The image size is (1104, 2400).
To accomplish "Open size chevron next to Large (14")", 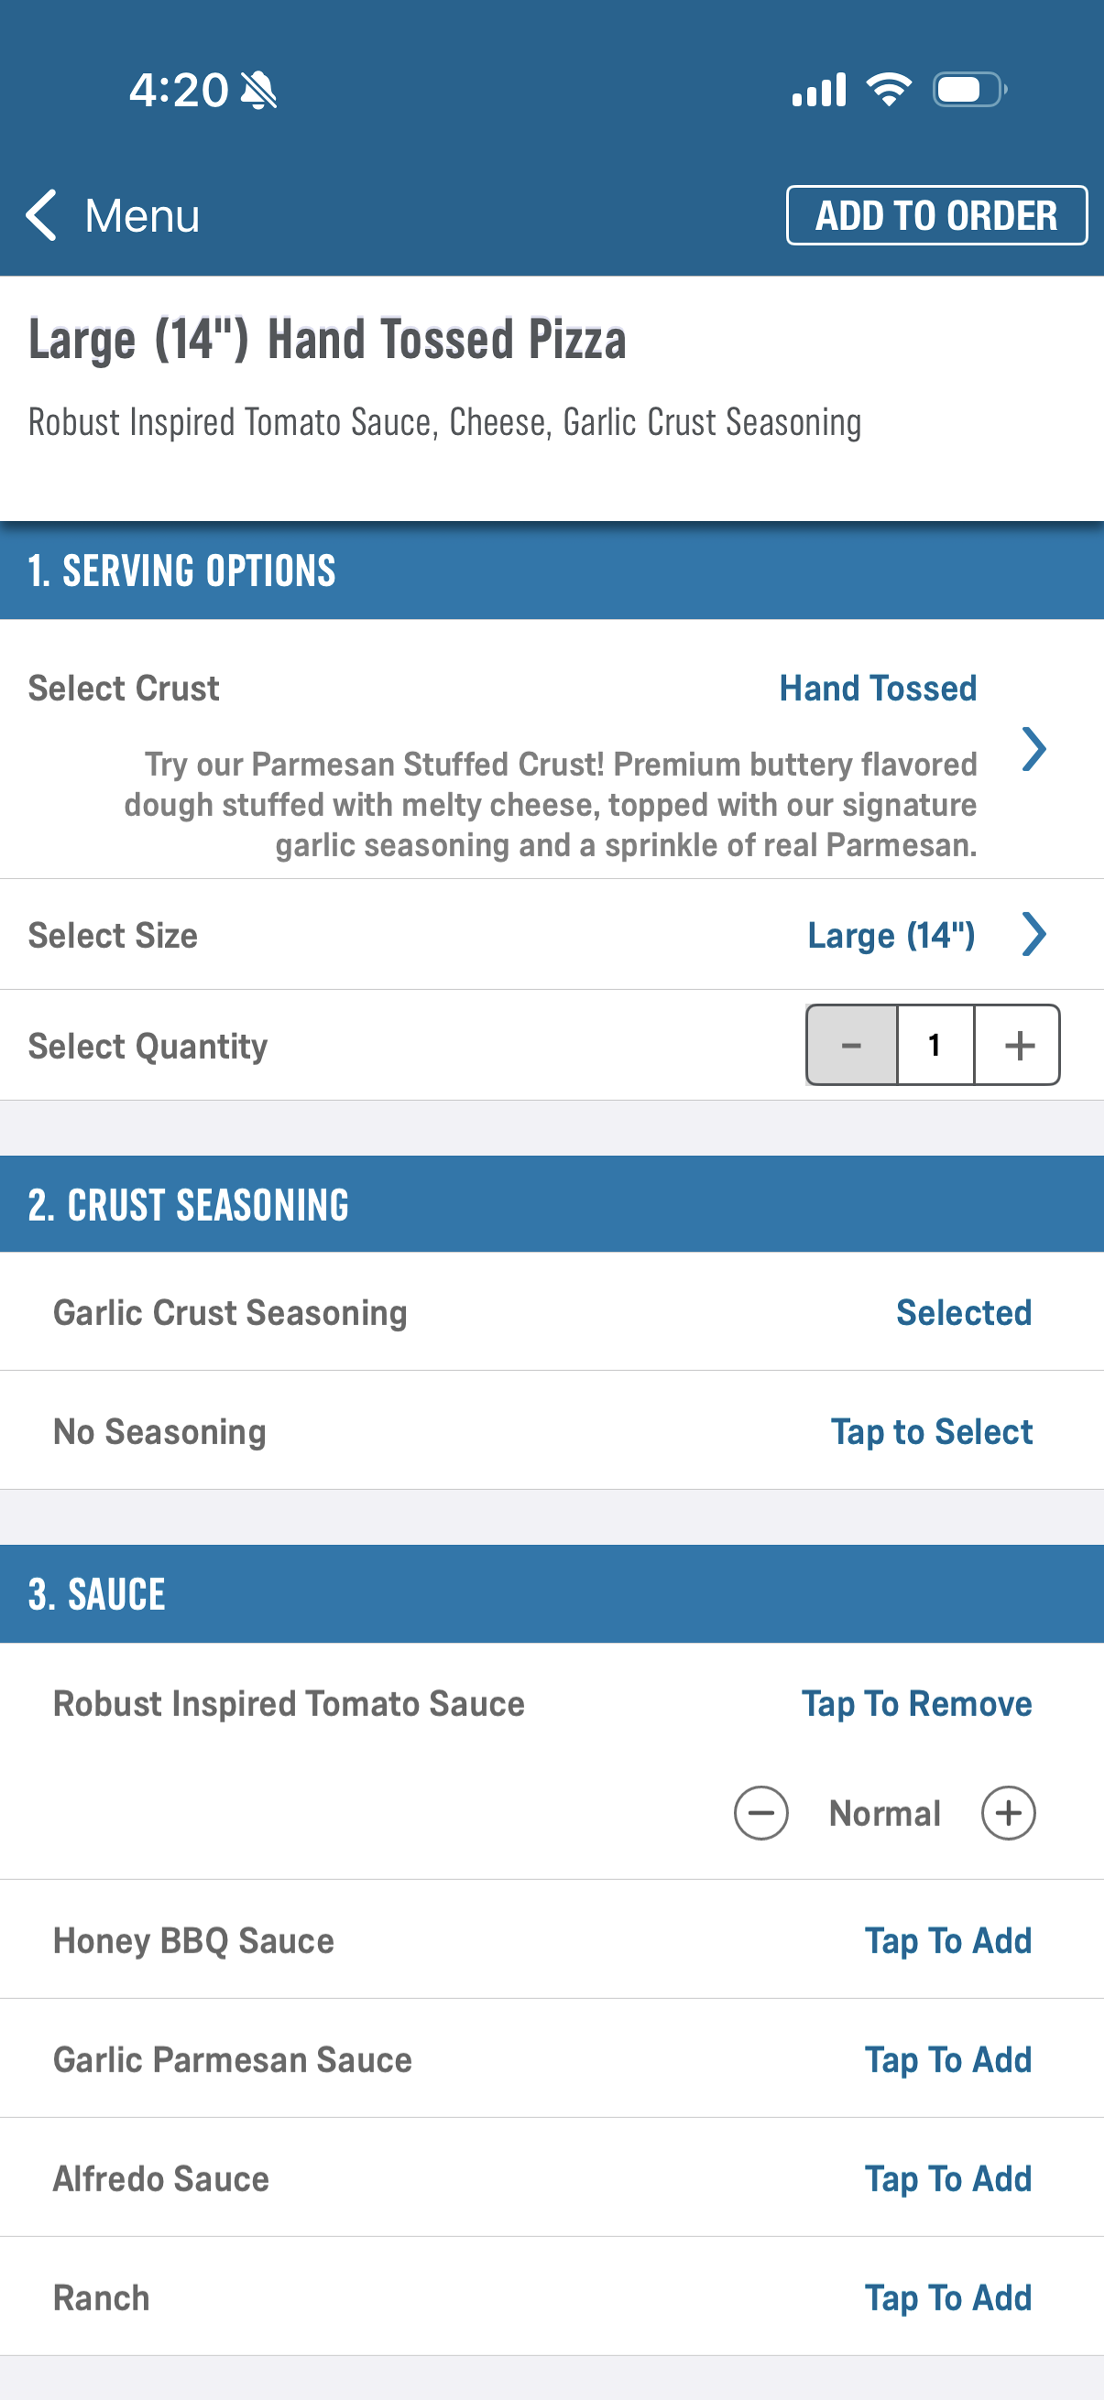I will 1034,934.
